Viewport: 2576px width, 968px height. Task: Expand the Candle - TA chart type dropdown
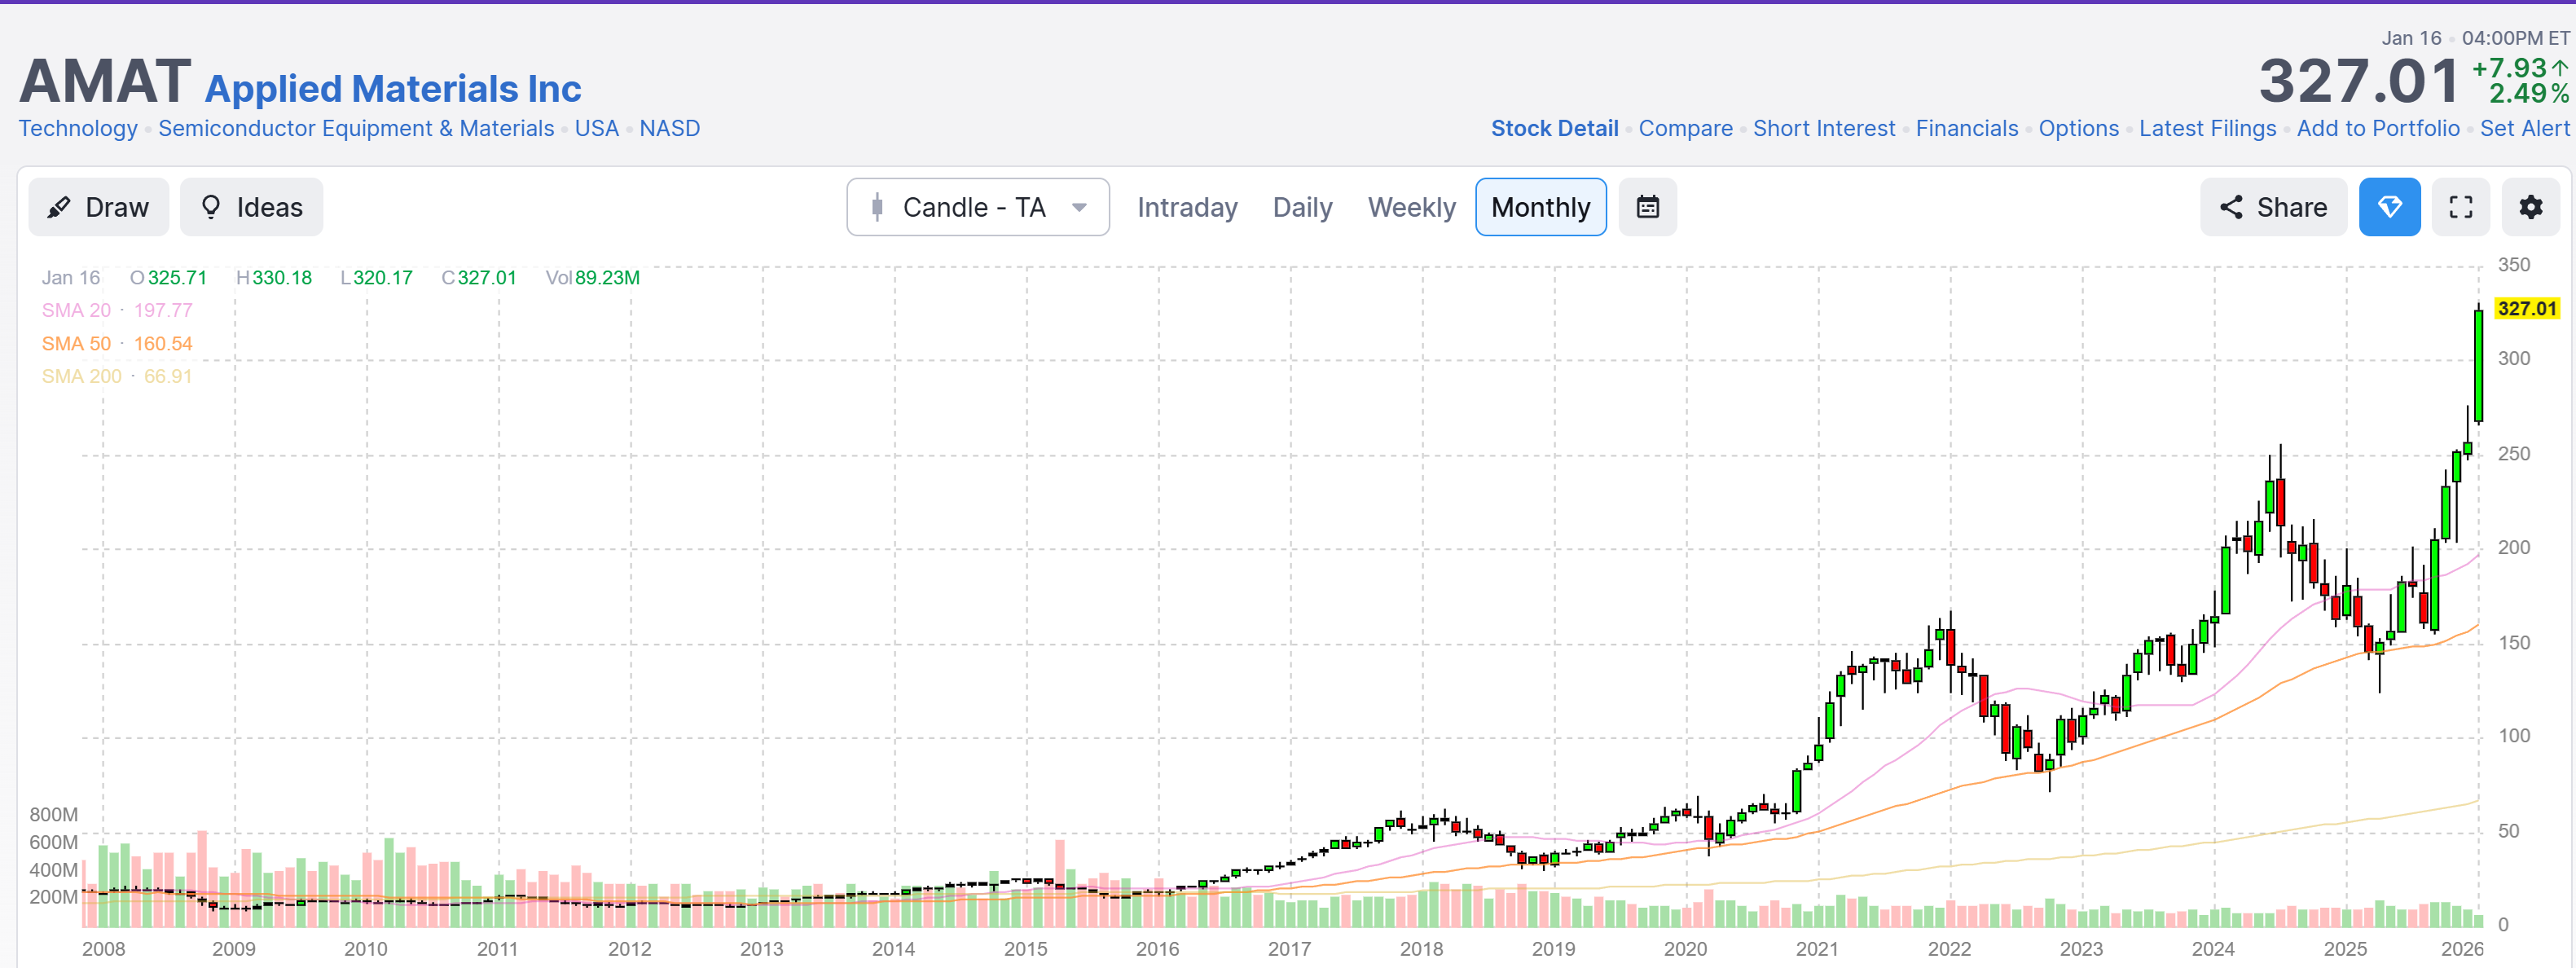point(977,207)
